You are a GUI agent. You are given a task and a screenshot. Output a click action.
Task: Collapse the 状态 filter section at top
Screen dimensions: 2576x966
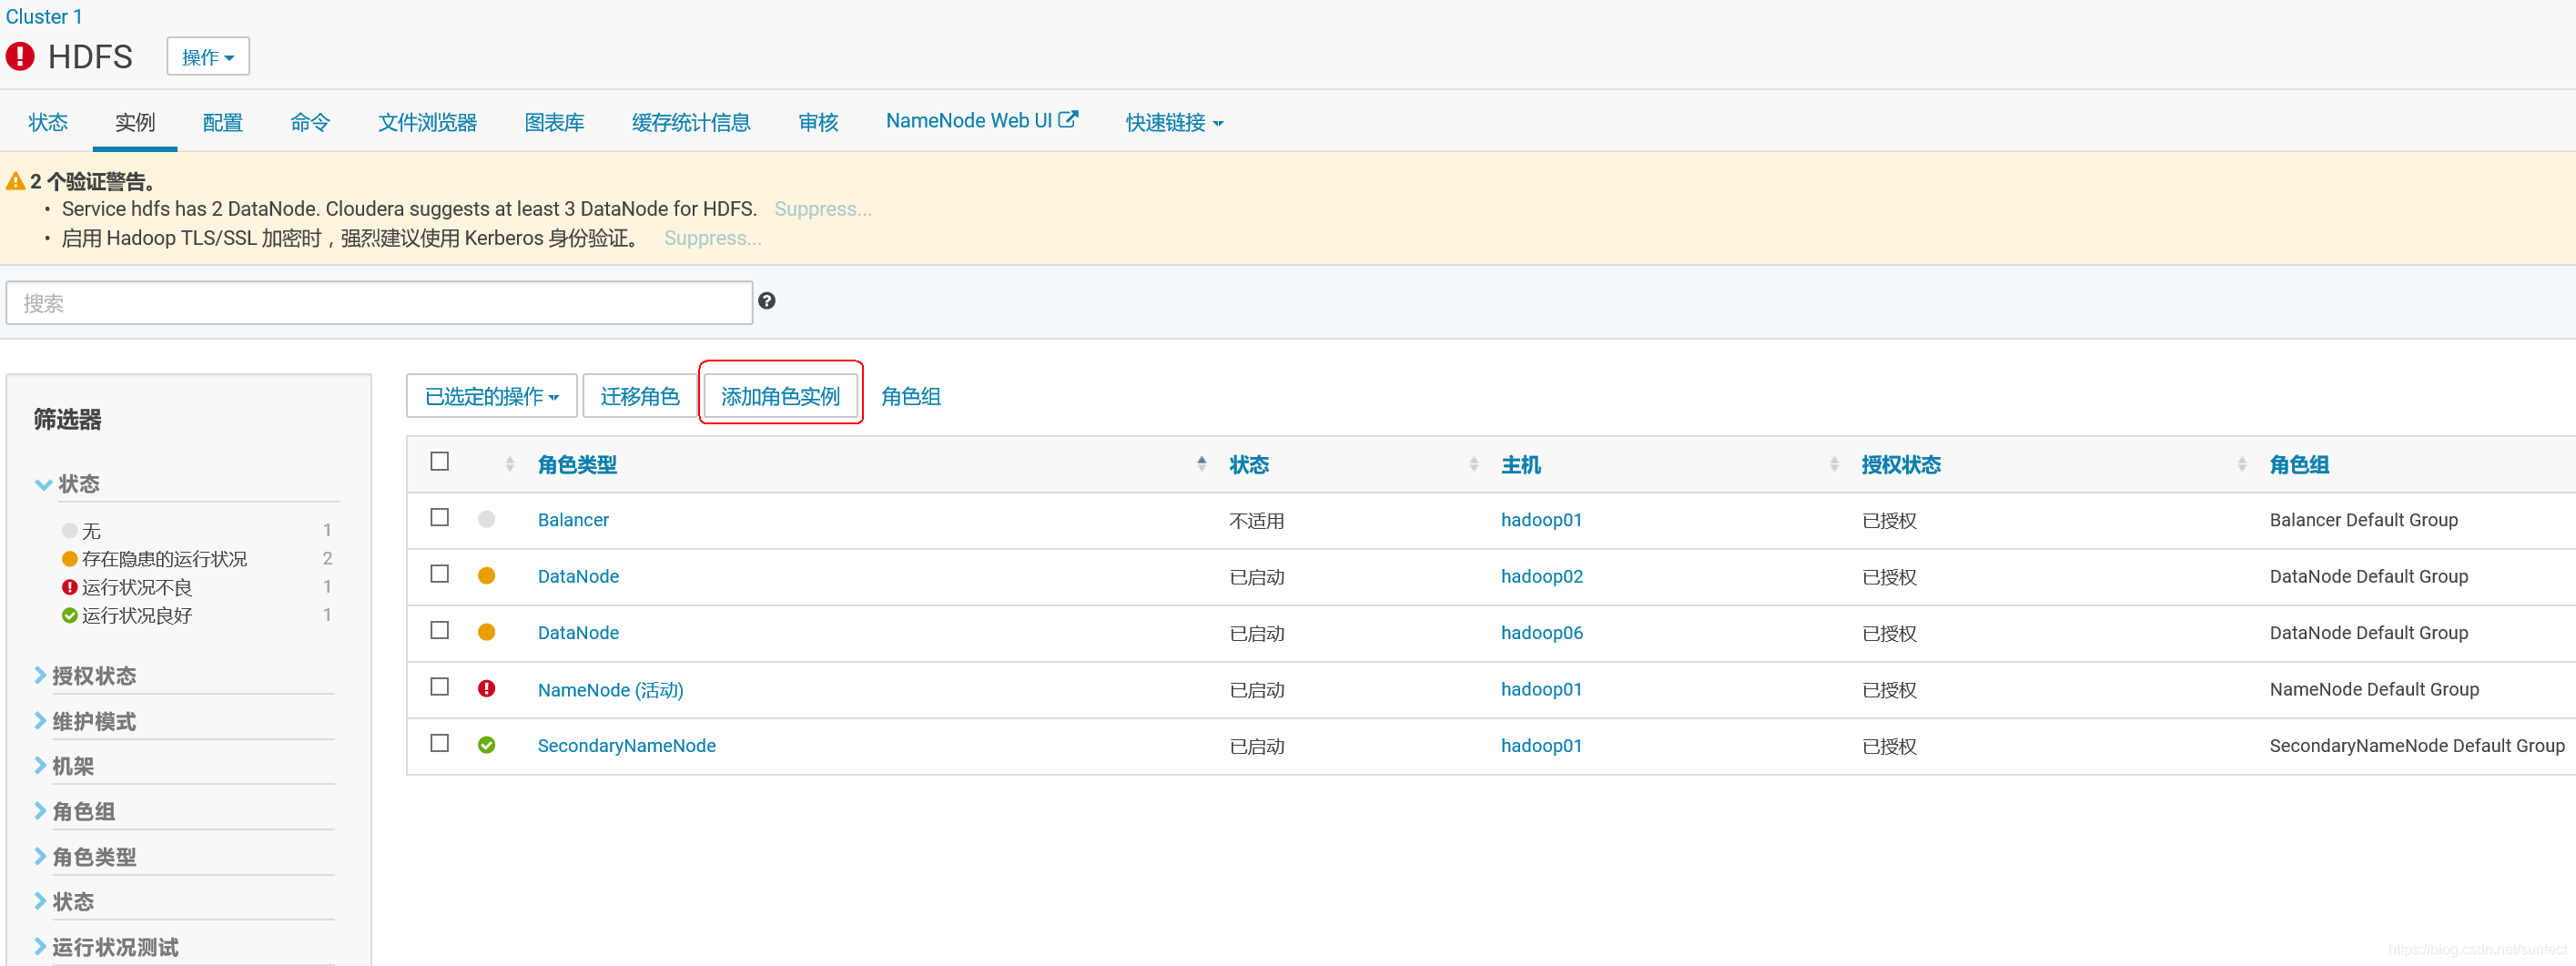click(68, 484)
